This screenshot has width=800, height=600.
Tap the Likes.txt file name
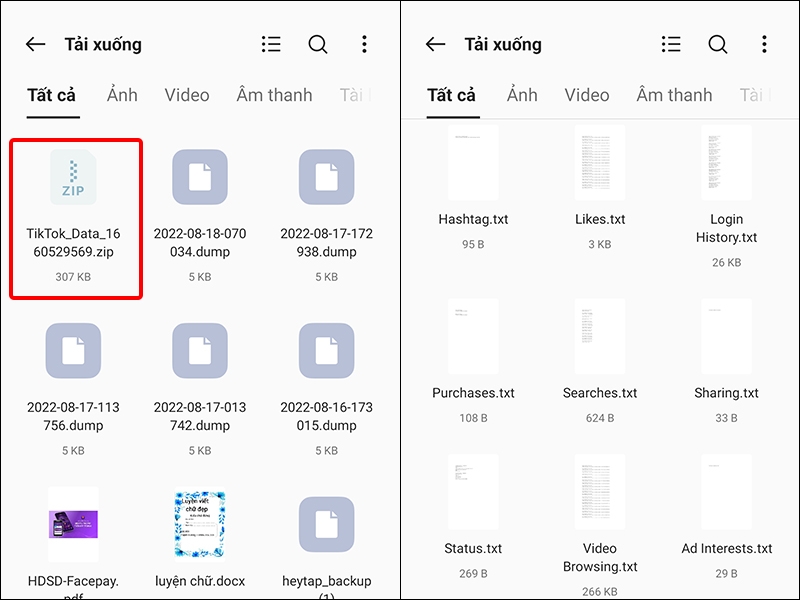(x=599, y=219)
